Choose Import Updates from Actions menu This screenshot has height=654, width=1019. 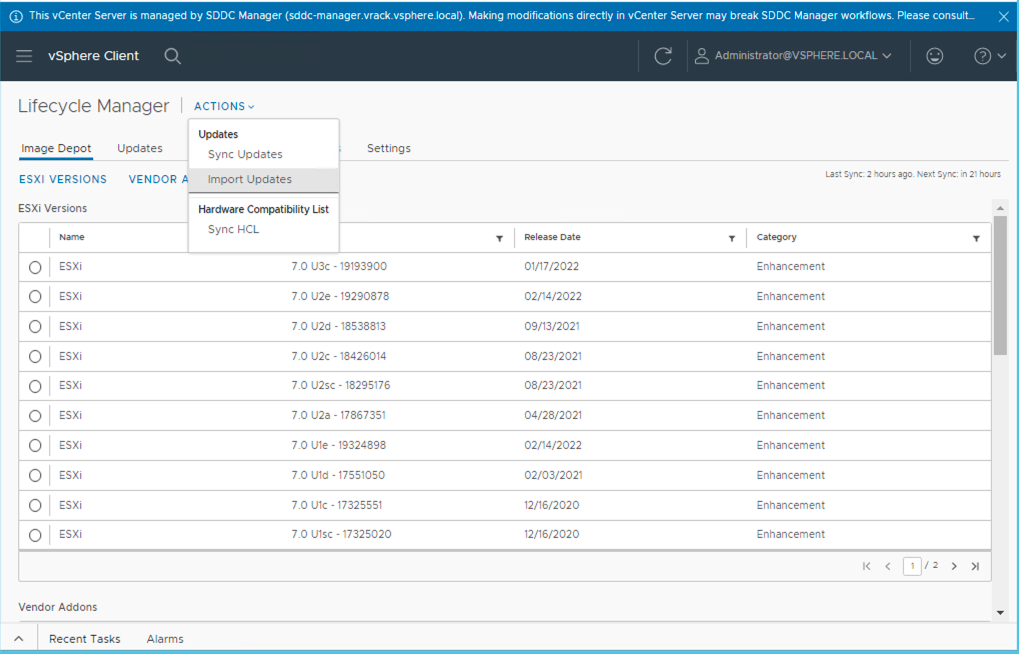pyautogui.click(x=250, y=180)
